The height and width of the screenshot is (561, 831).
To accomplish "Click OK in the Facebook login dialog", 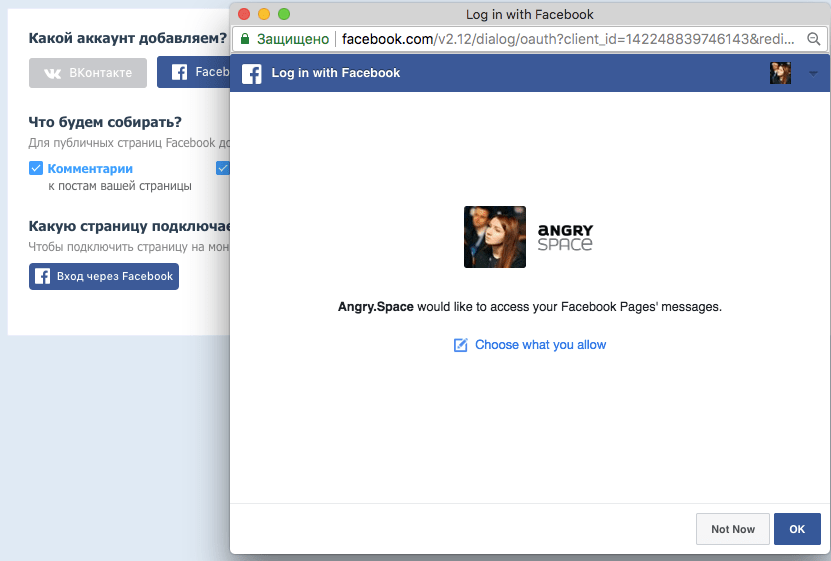I will pos(797,529).
